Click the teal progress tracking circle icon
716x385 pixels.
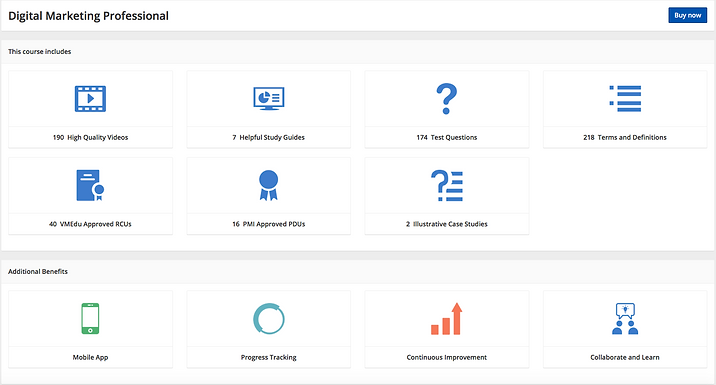[268, 318]
